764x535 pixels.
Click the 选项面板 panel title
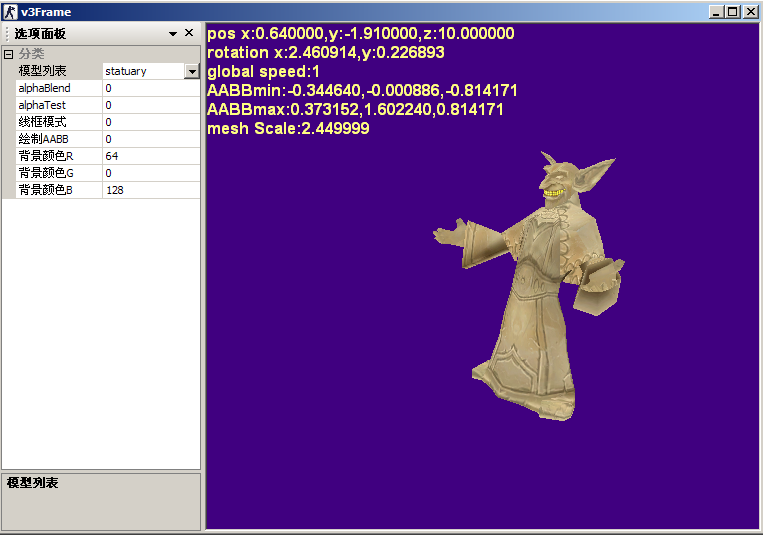[x=40, y=34]
